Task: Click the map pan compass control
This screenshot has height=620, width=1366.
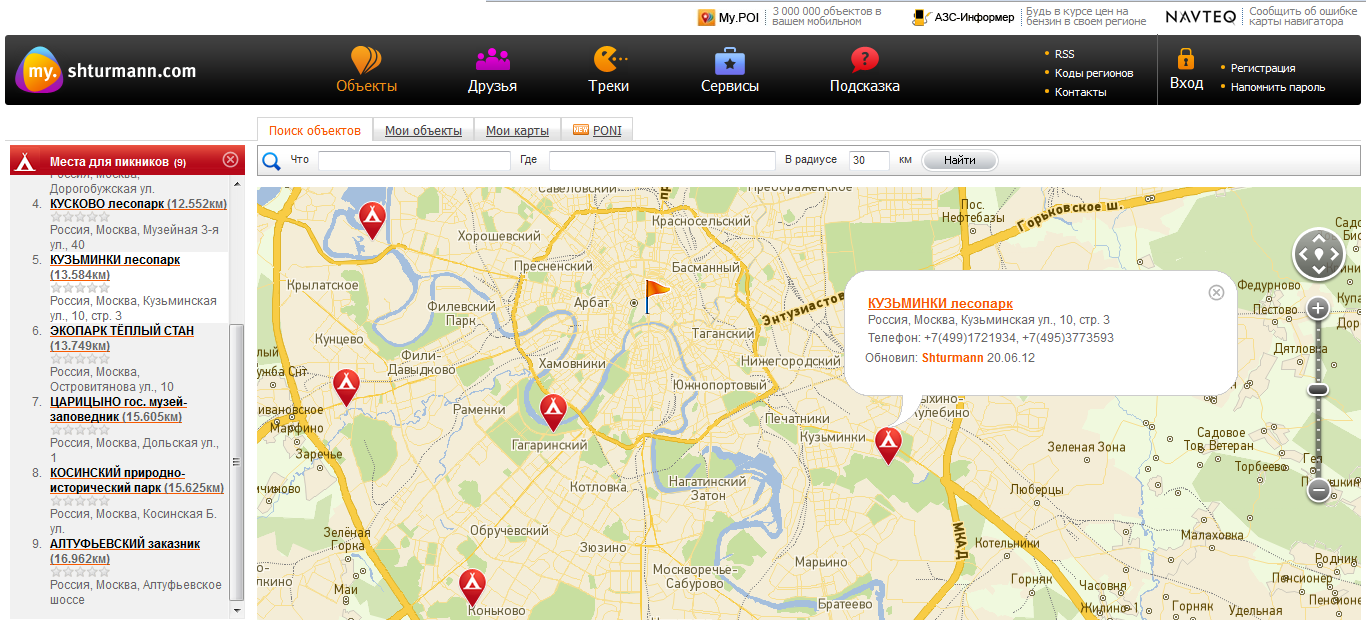Action: coord(1318,255)
